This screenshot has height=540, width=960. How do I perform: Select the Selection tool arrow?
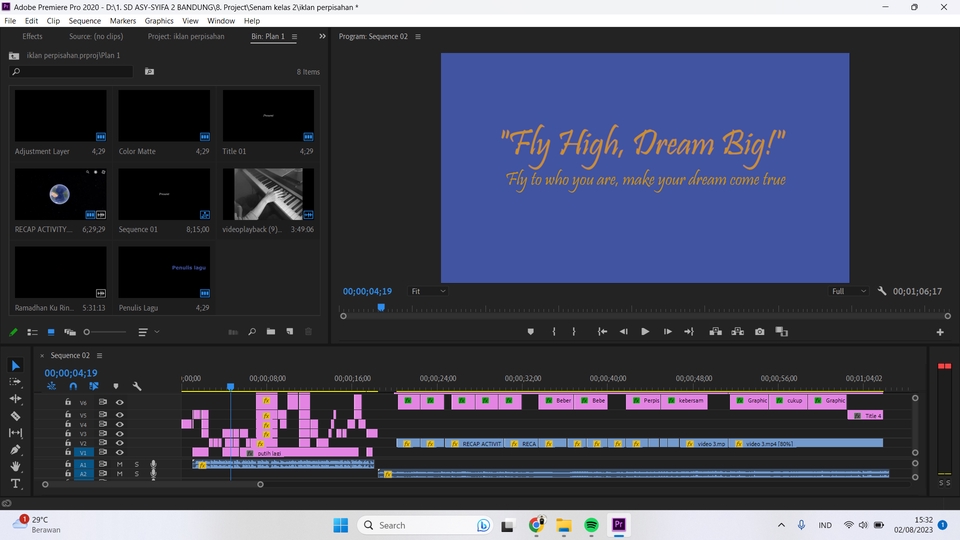(x=15, y=366)
